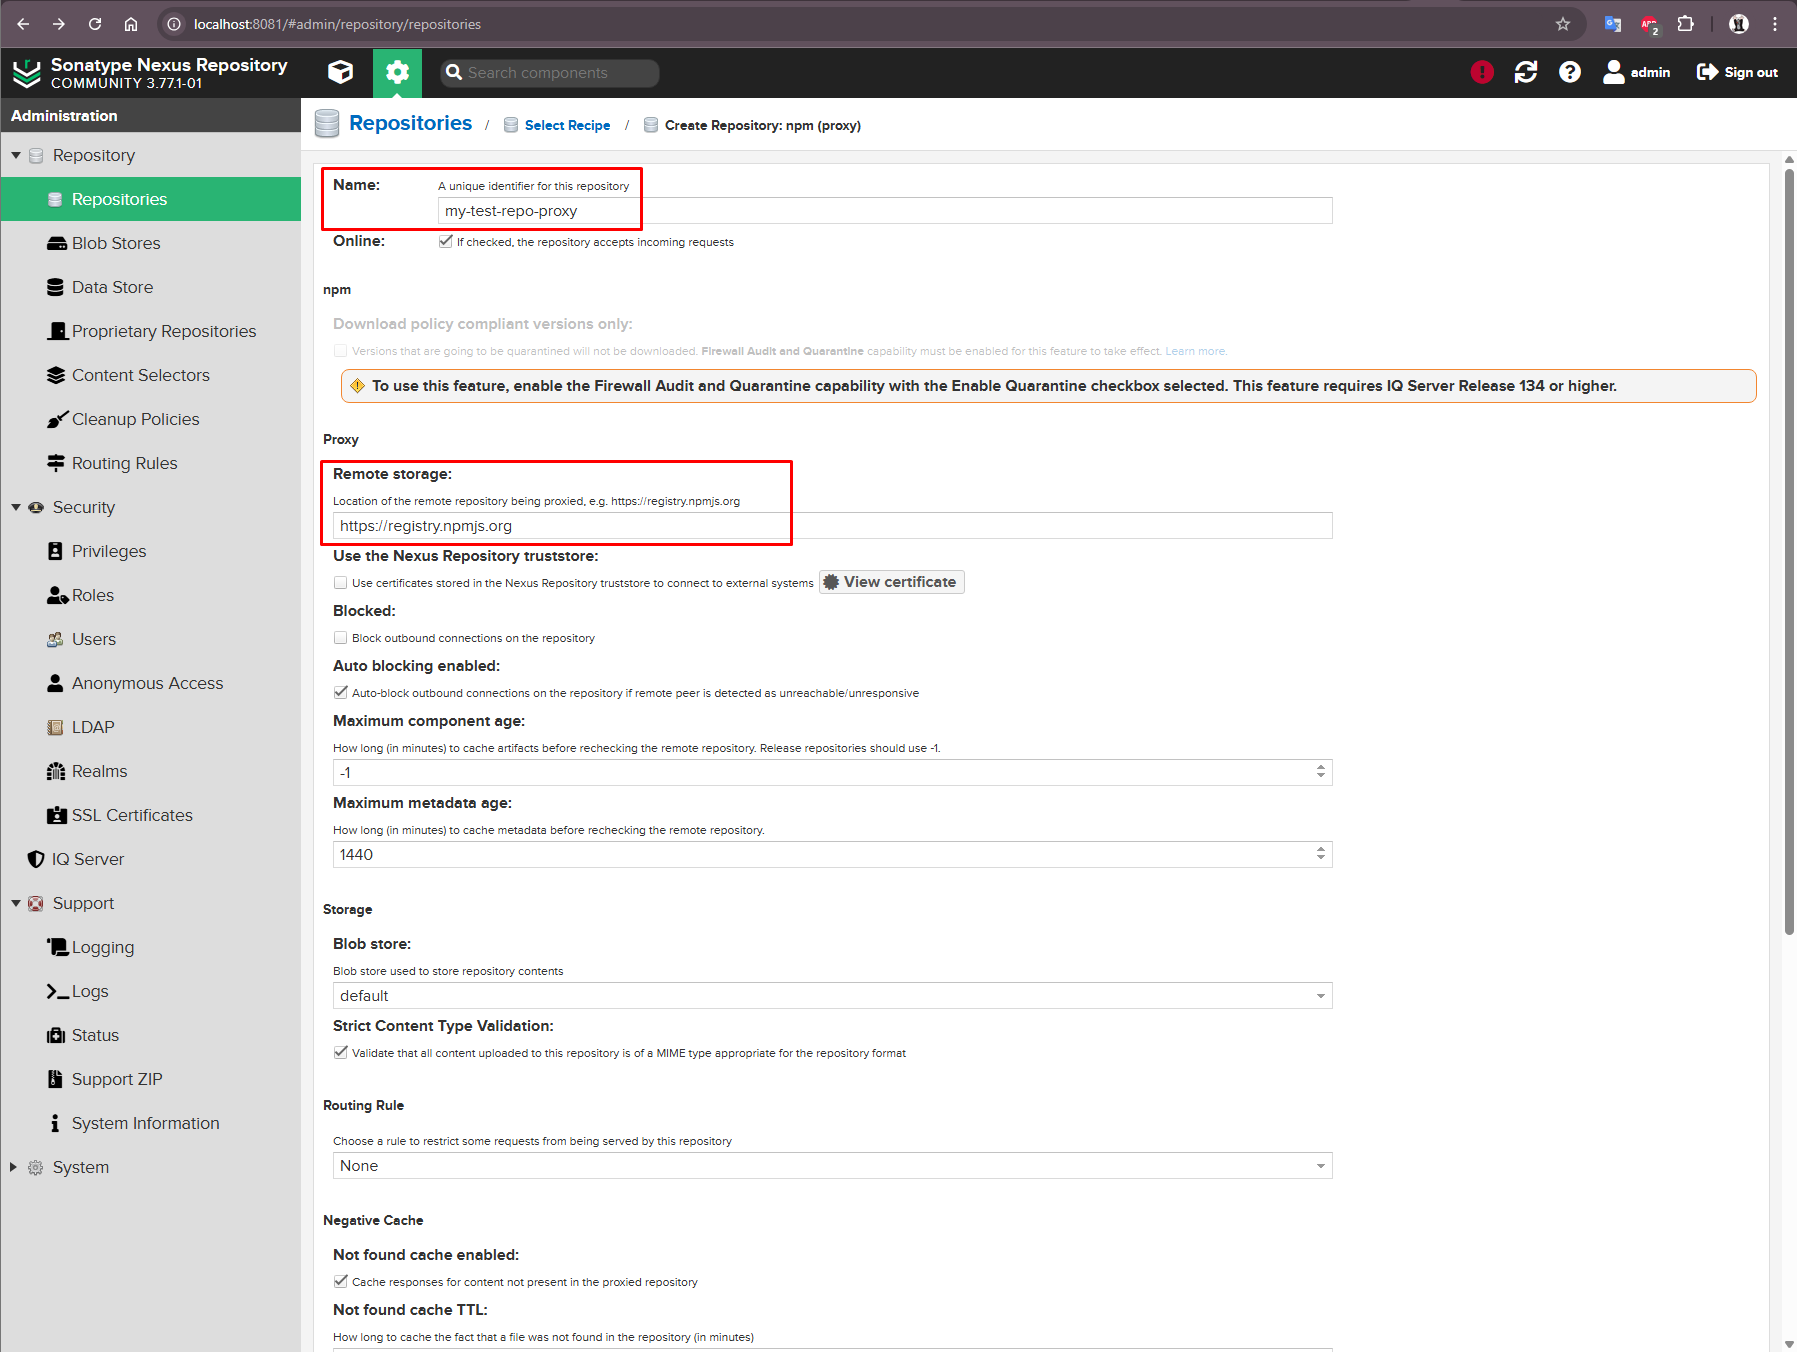
Task: Click the Maximum metadata age spinner arrows
Action: (x=1320, y=854)
